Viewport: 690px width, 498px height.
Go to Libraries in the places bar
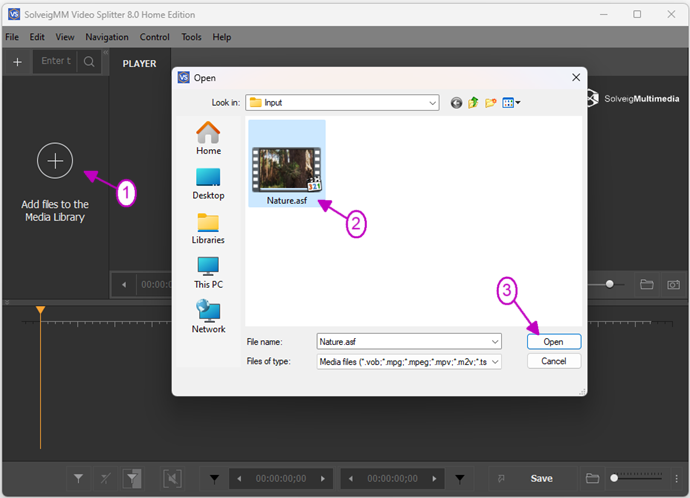[x=208, y=228]
